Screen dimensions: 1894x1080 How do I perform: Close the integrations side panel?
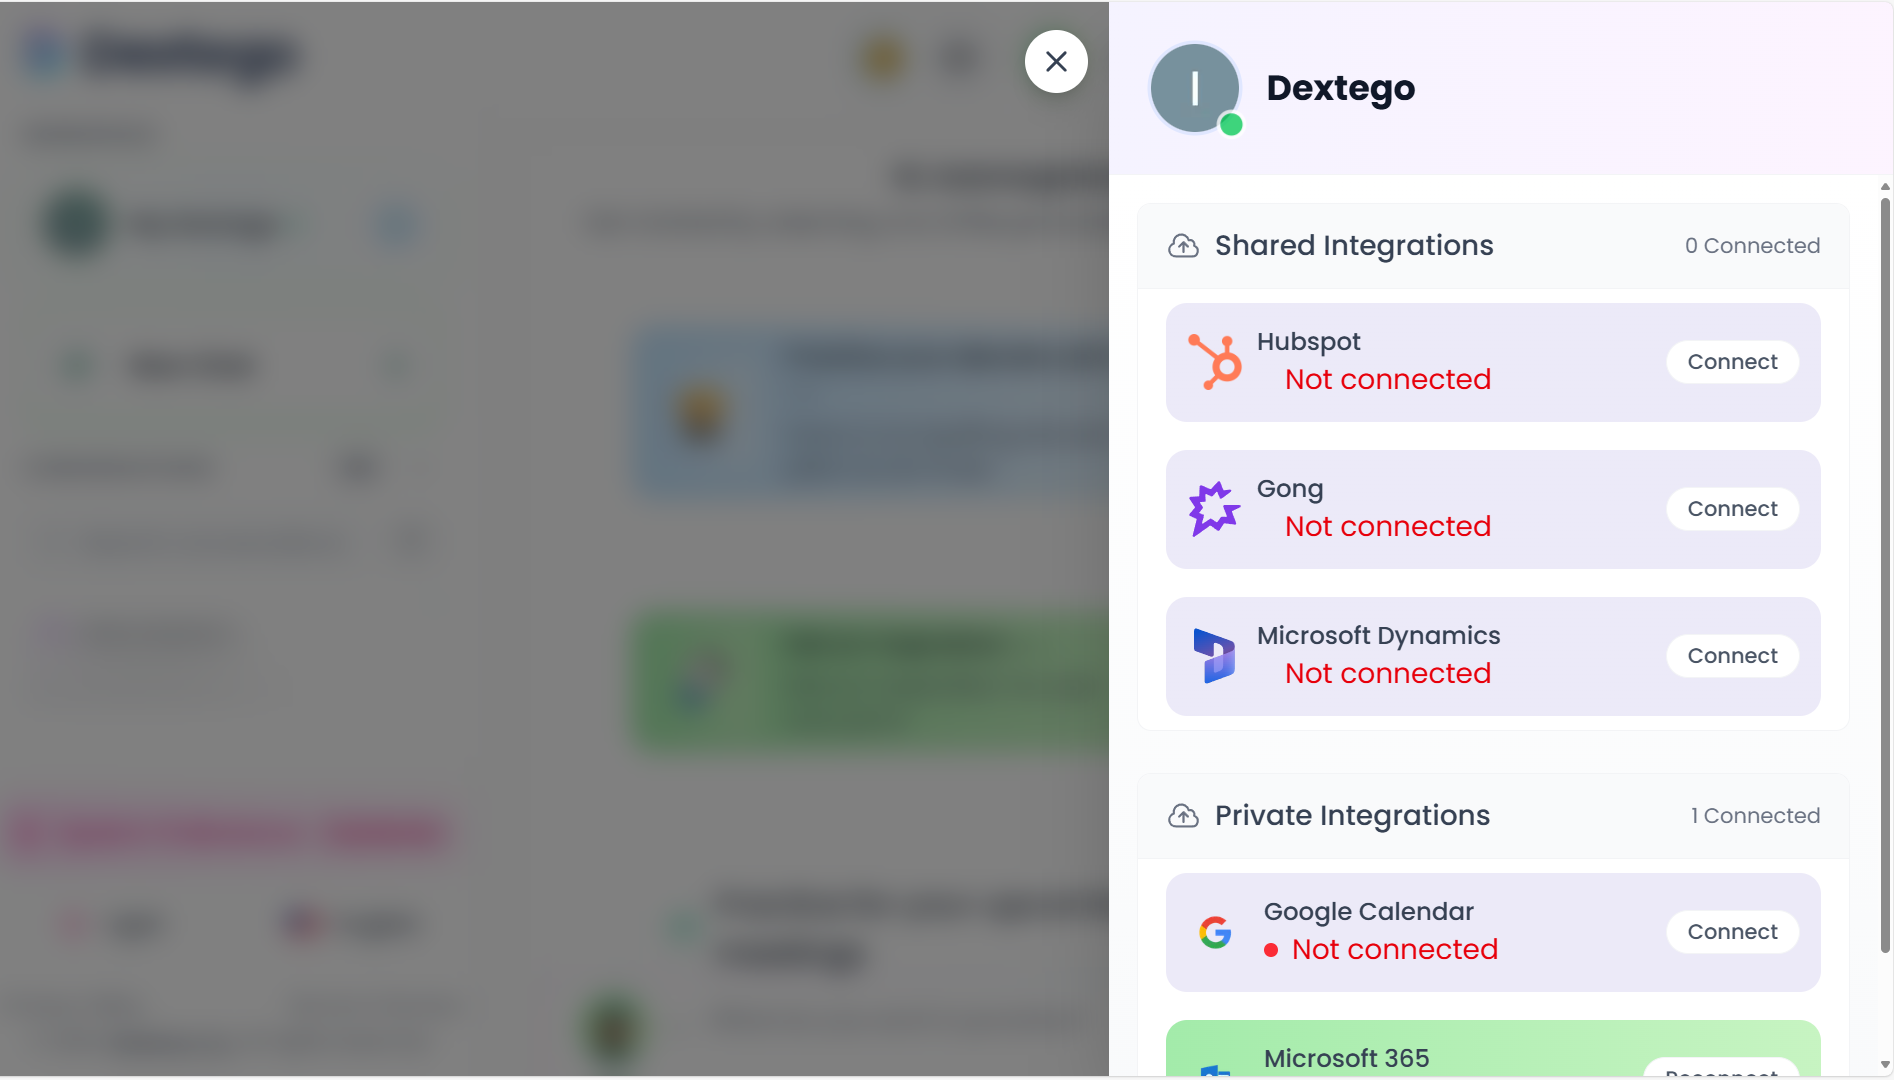tap(1056, 62)
